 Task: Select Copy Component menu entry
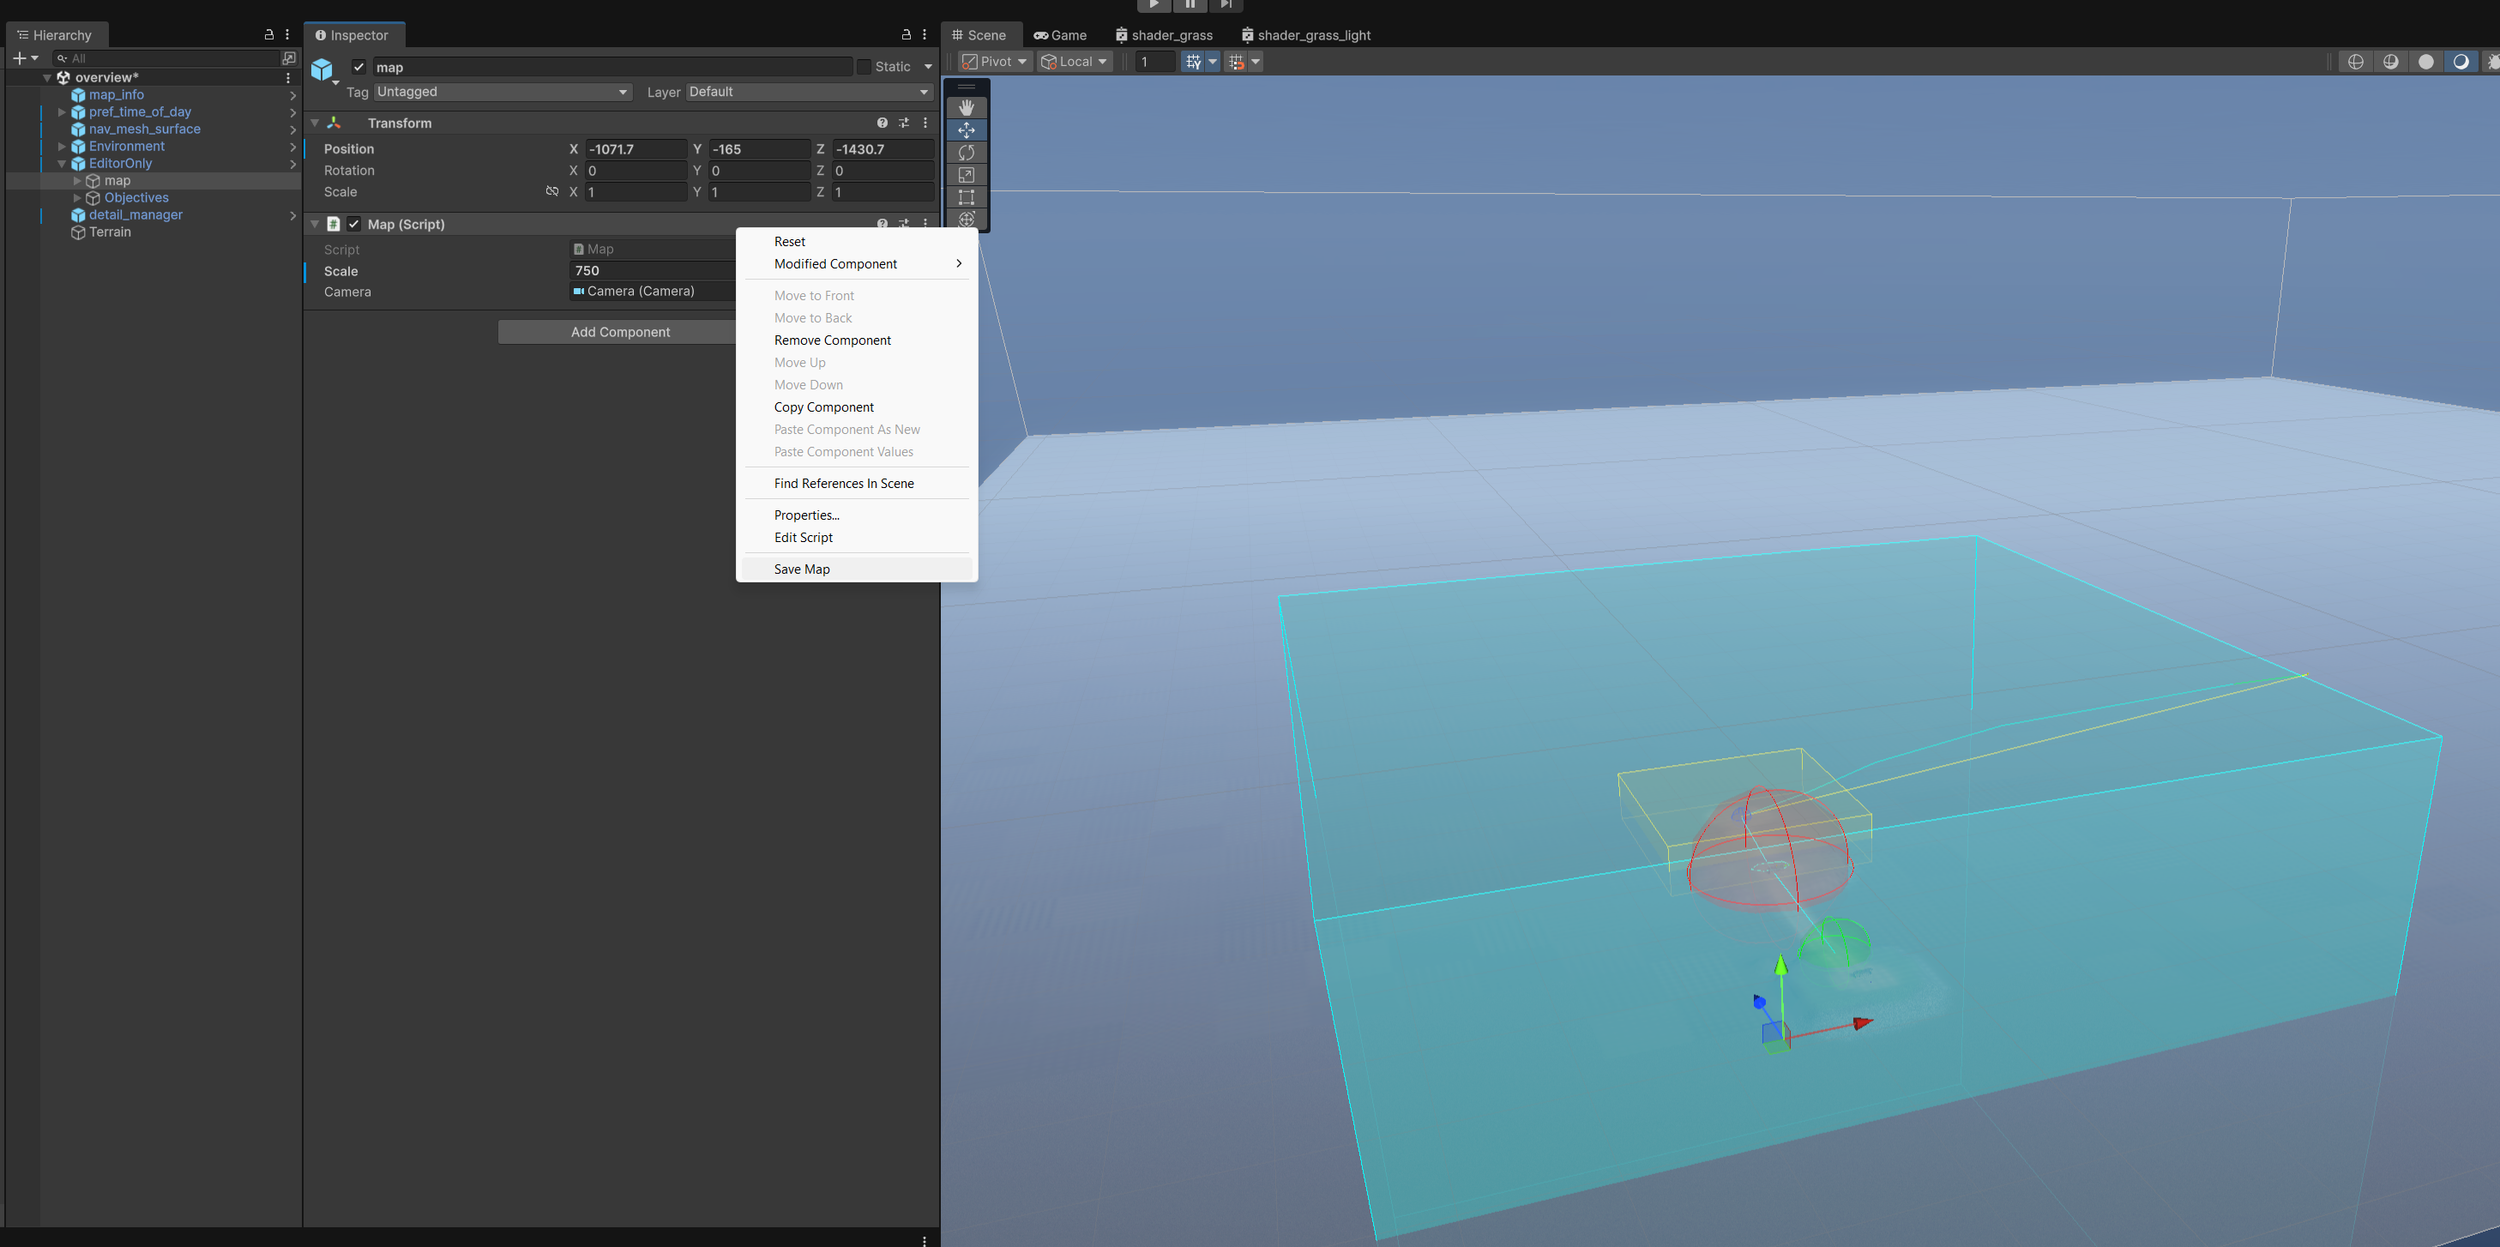[823, 407]
